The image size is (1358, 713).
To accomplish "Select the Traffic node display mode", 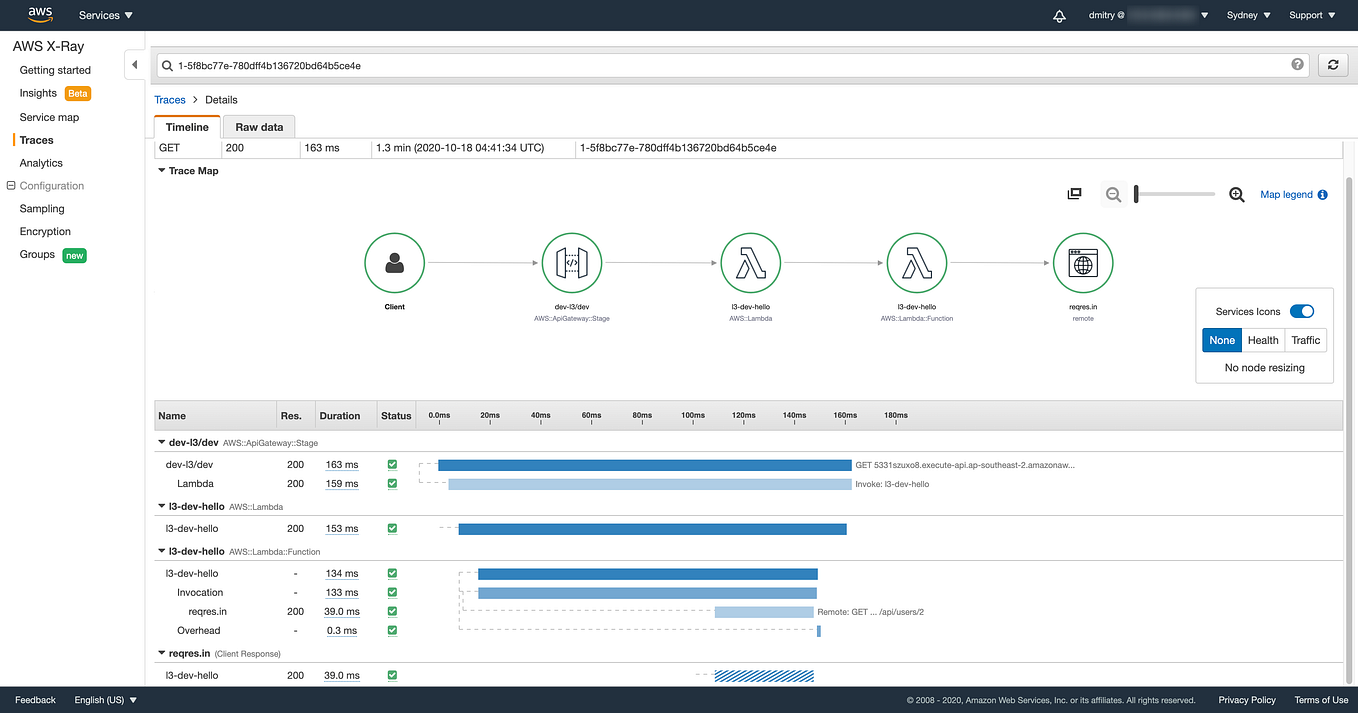I will click(x=1305, y=340).
